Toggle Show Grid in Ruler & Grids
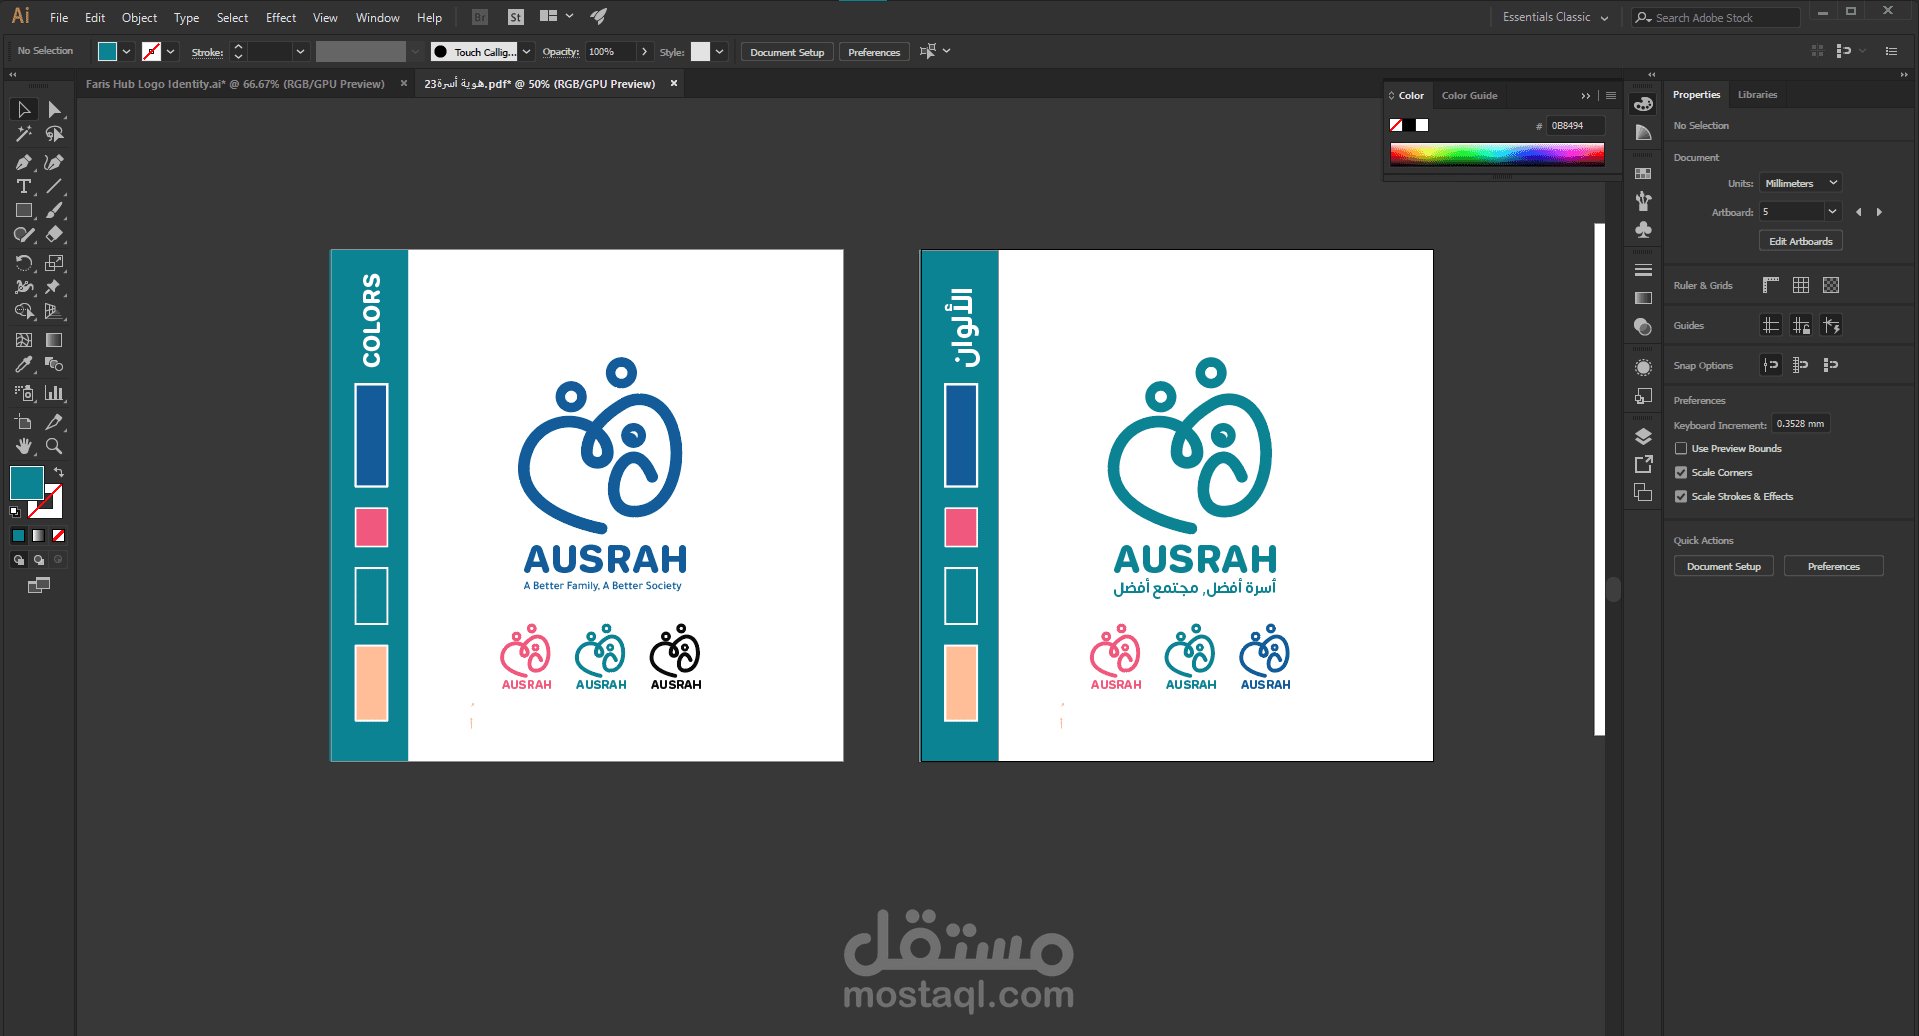 pos(1801,285)
